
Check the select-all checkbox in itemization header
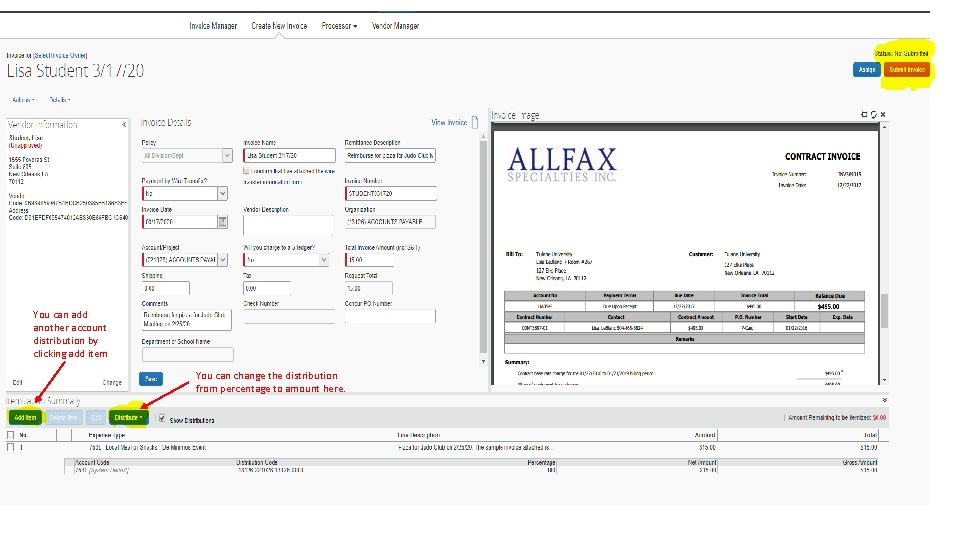click(x=10, y=435)
